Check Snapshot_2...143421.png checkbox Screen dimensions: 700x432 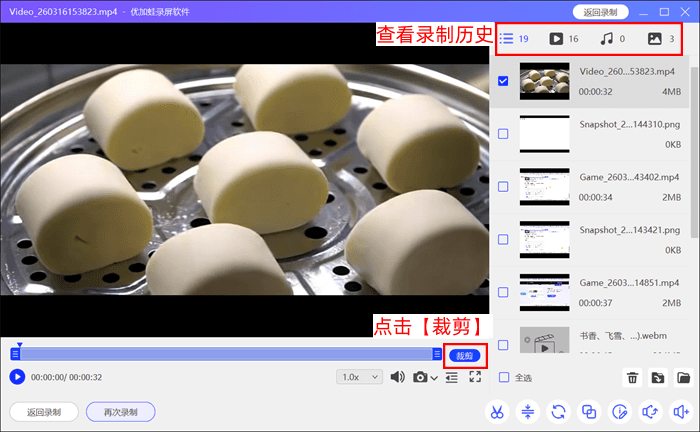[x=503, y=239]
